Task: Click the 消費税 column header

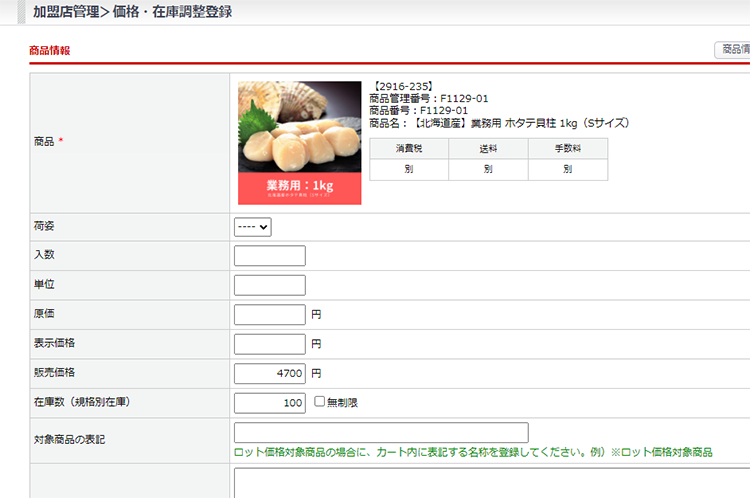Action: point(409,148)
